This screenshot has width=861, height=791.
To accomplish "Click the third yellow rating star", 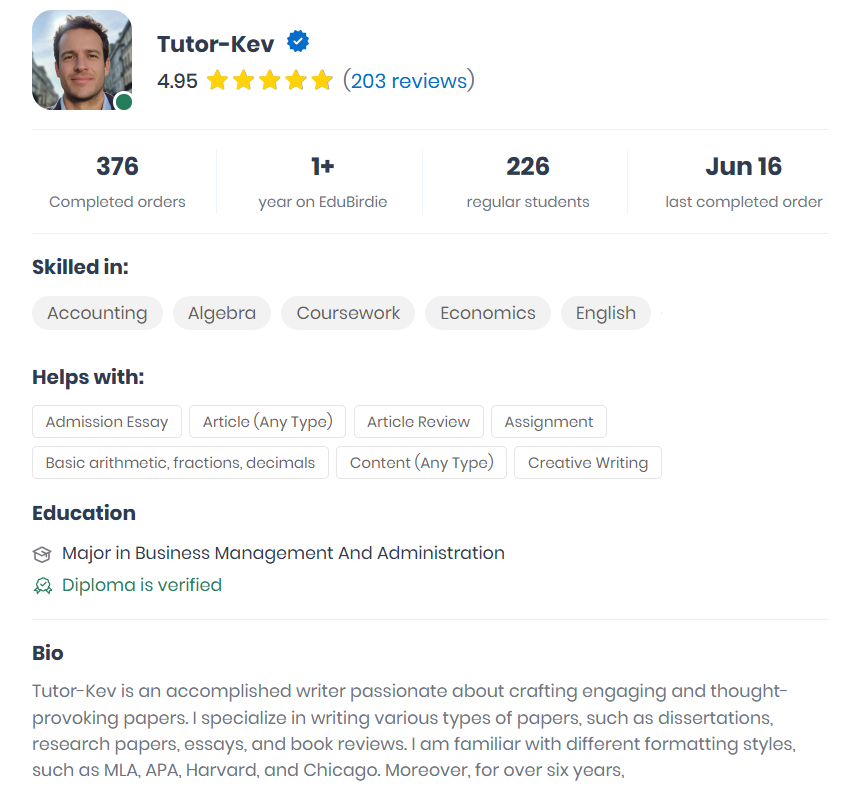I will tap(270, 80).
